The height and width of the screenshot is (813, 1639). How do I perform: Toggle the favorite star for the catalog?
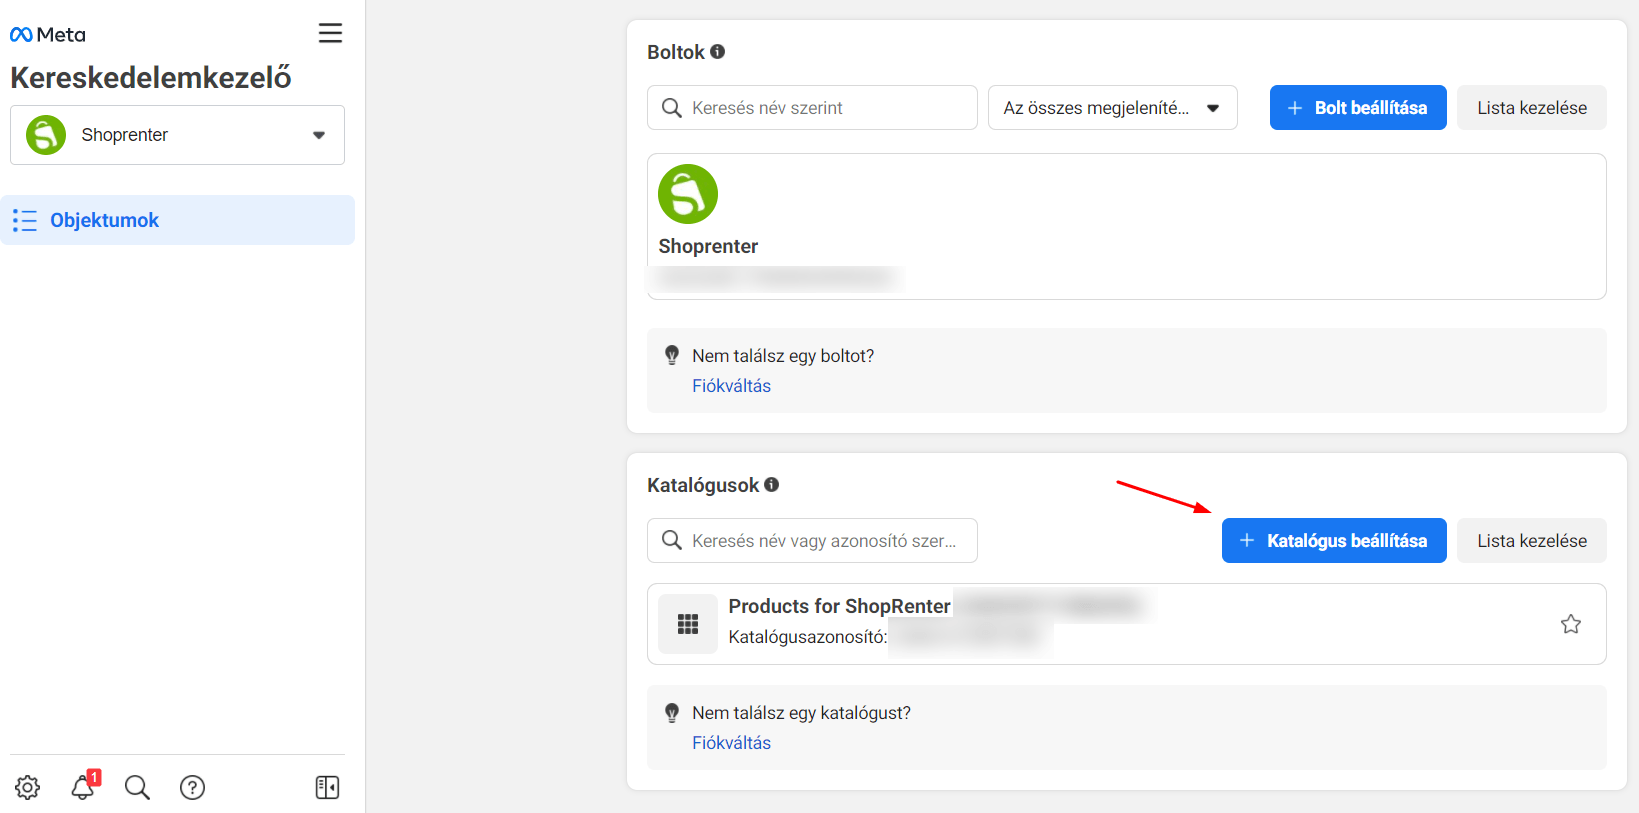(1571, 624)
